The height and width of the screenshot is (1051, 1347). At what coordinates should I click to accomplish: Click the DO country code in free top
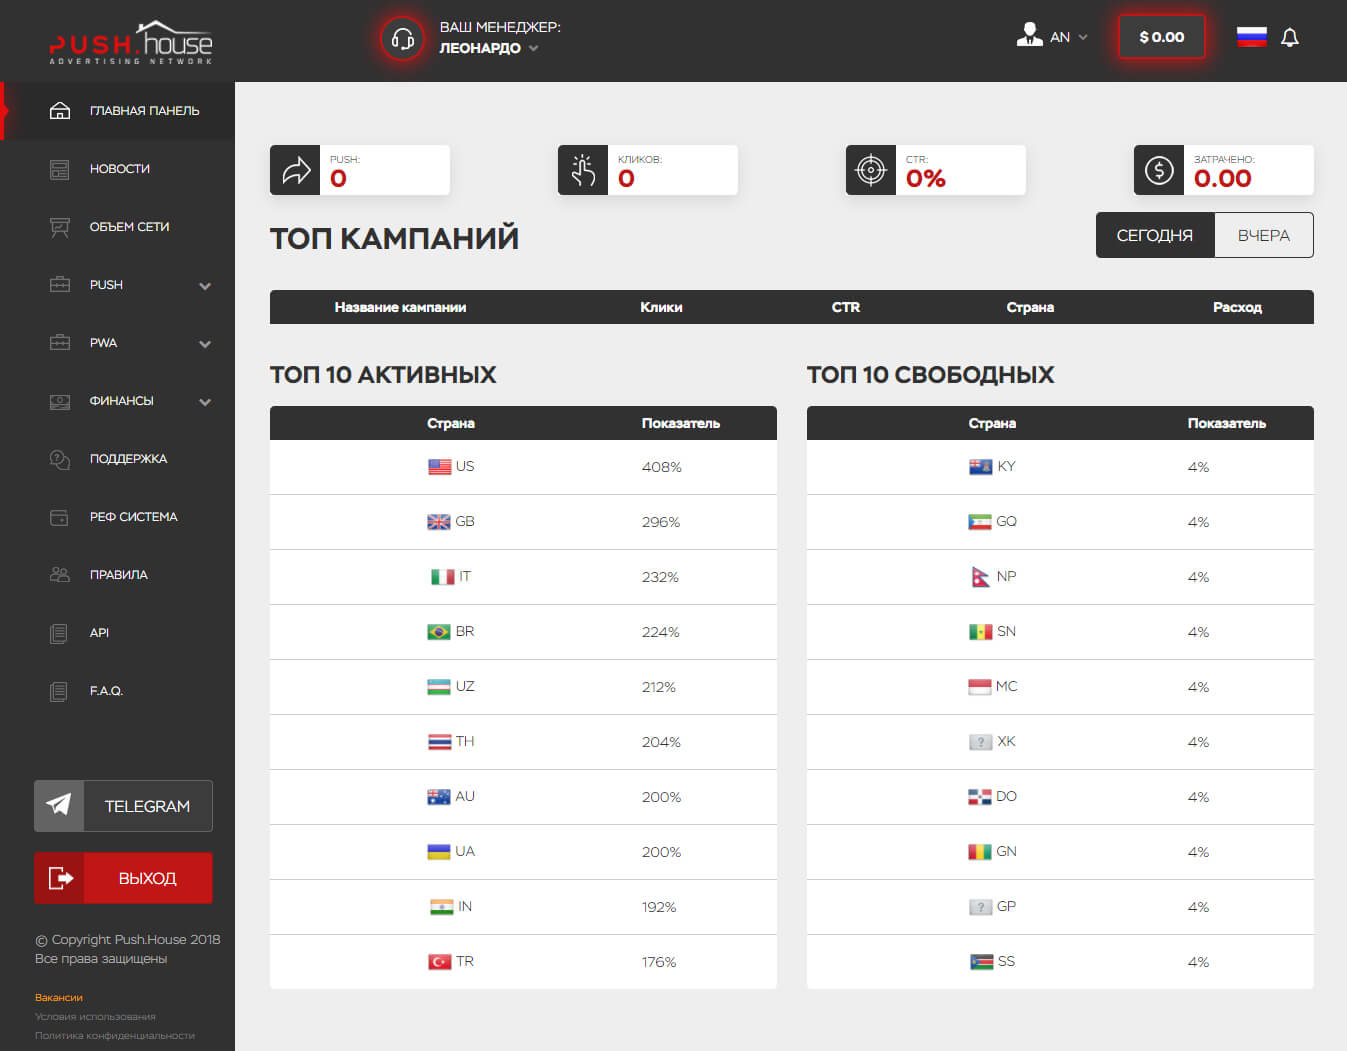pyautogui.click(x=1007, y=797)
